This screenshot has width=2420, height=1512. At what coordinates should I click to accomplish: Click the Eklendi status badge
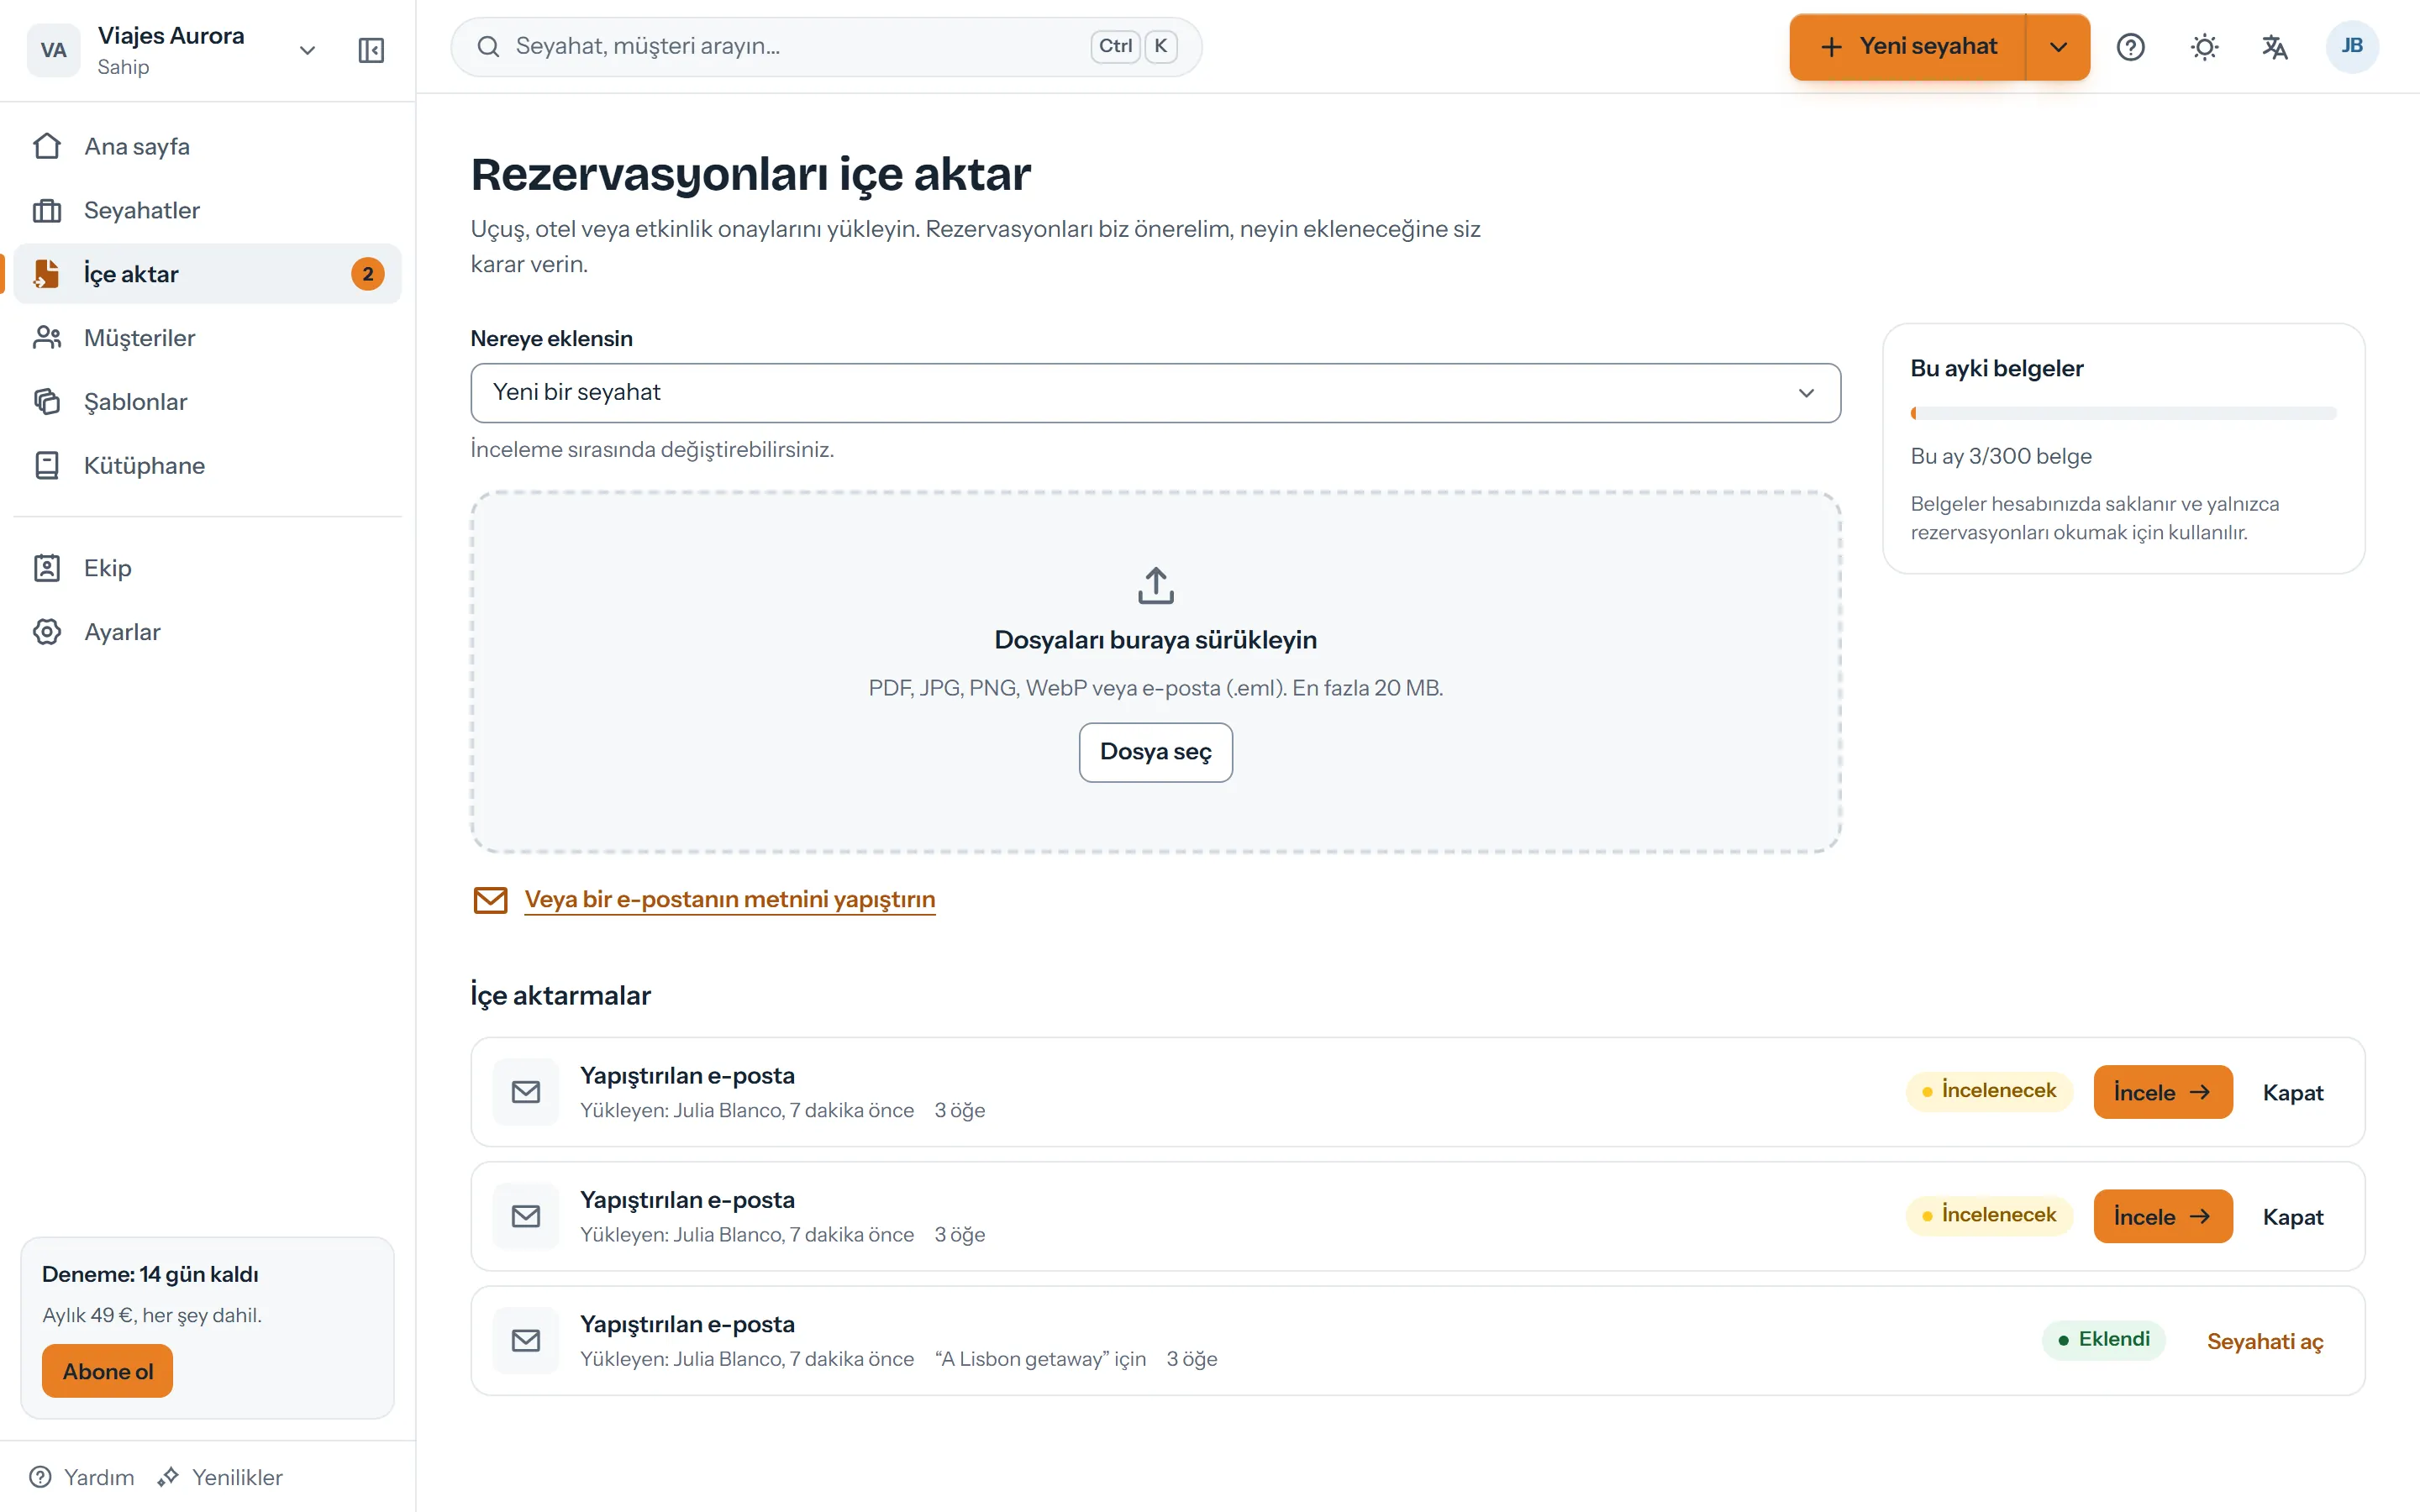pyautogui.click(x=2103, y=1340)
